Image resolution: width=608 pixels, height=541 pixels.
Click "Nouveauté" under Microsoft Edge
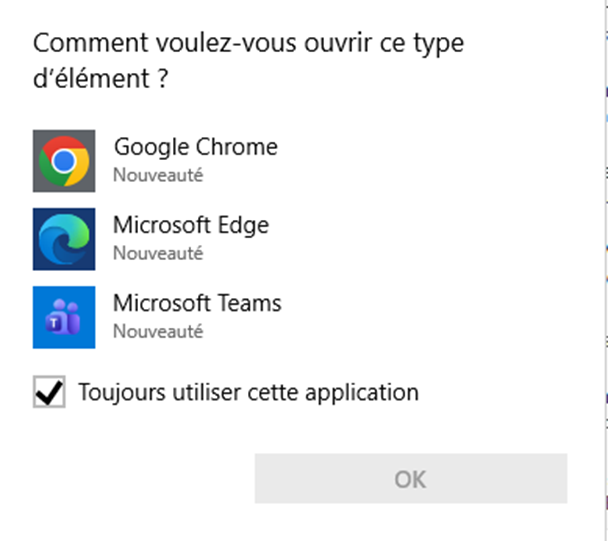157,253
